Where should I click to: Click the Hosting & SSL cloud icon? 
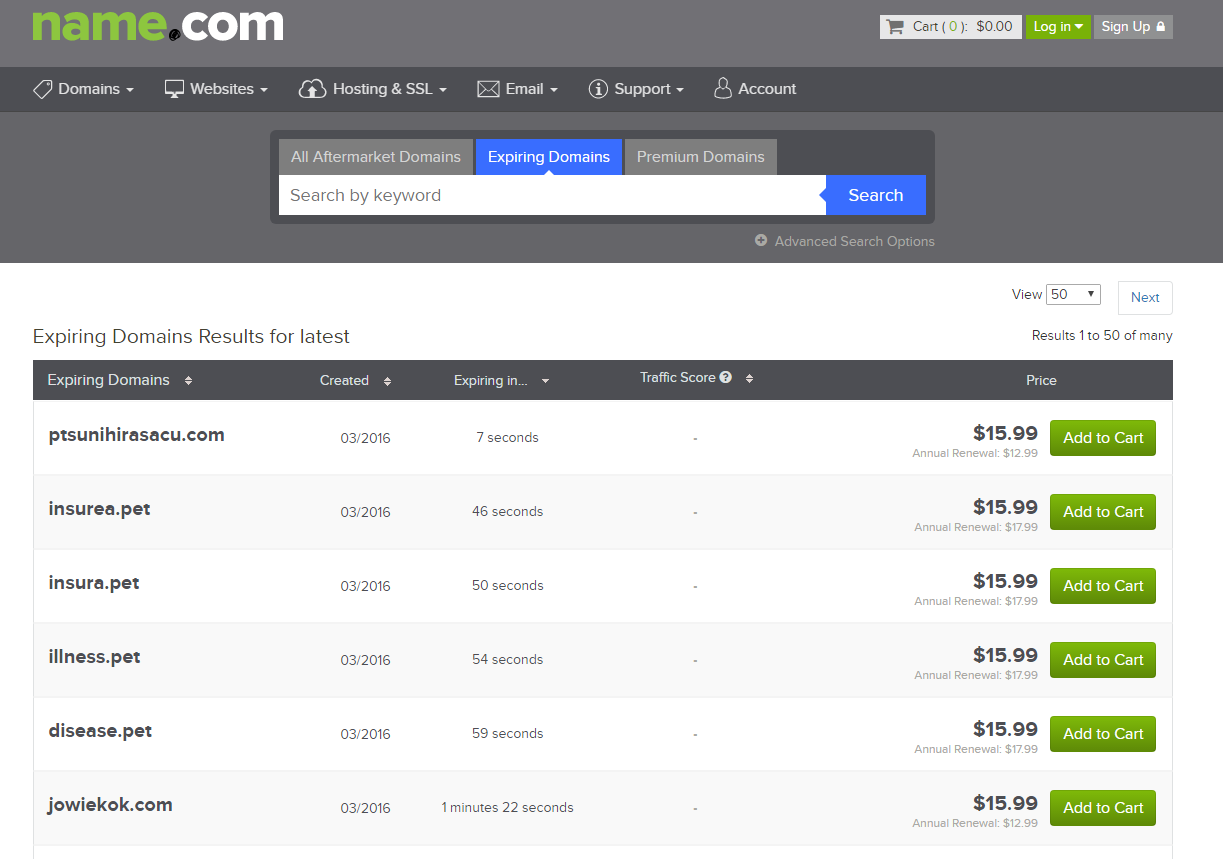point(313,89)
